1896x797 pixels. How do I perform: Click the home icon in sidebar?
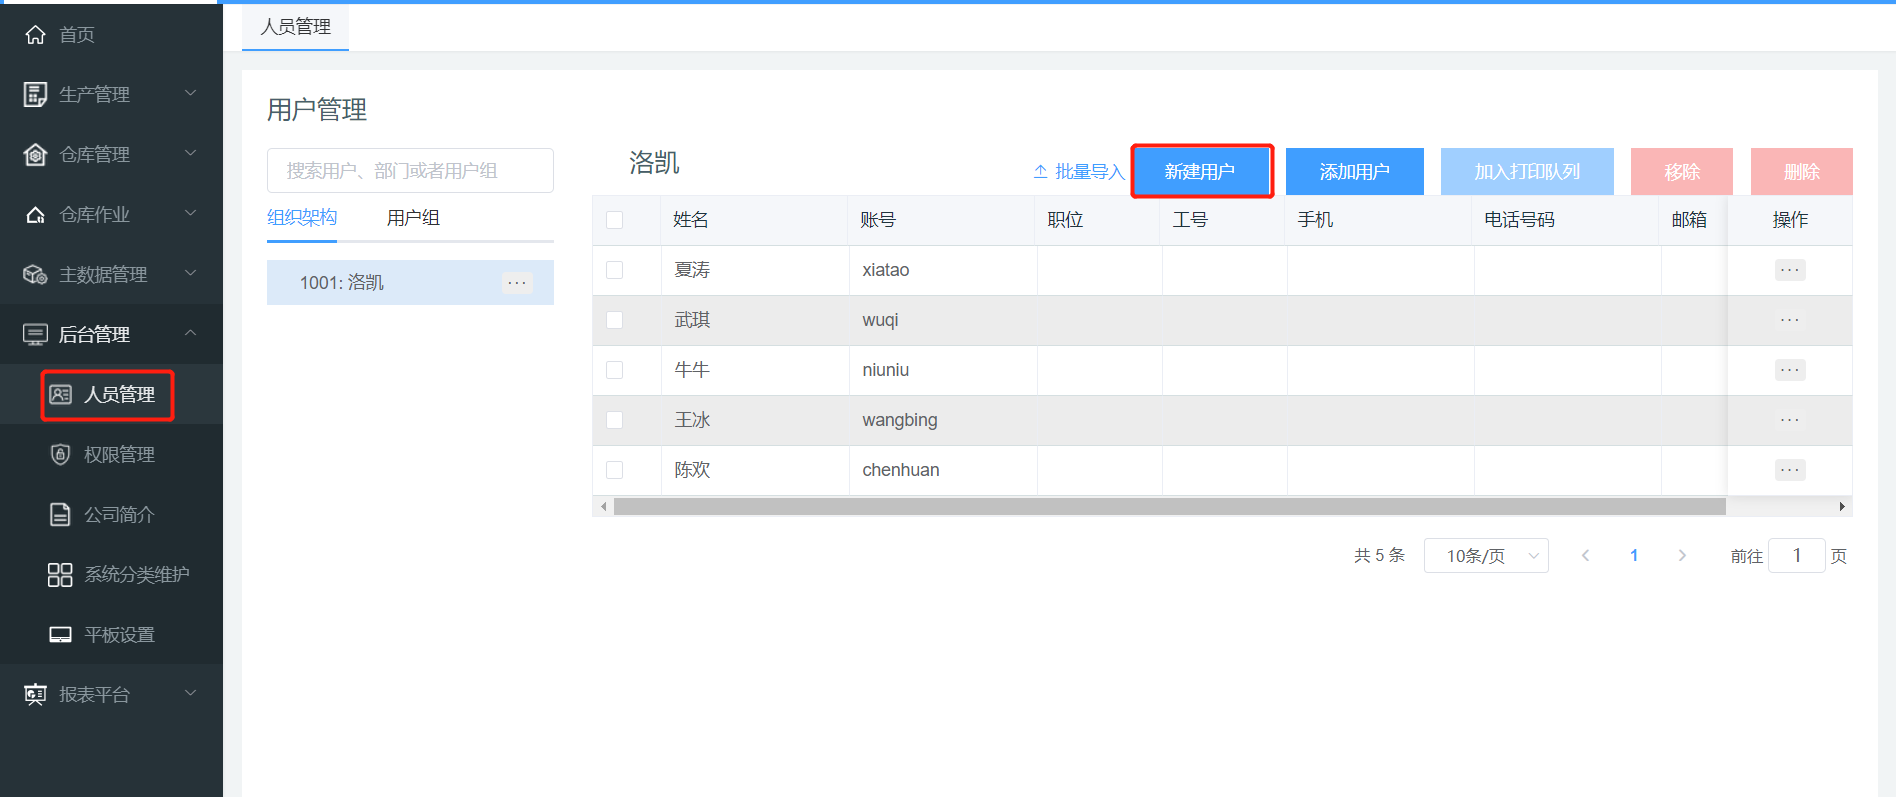tap(35, 35)
